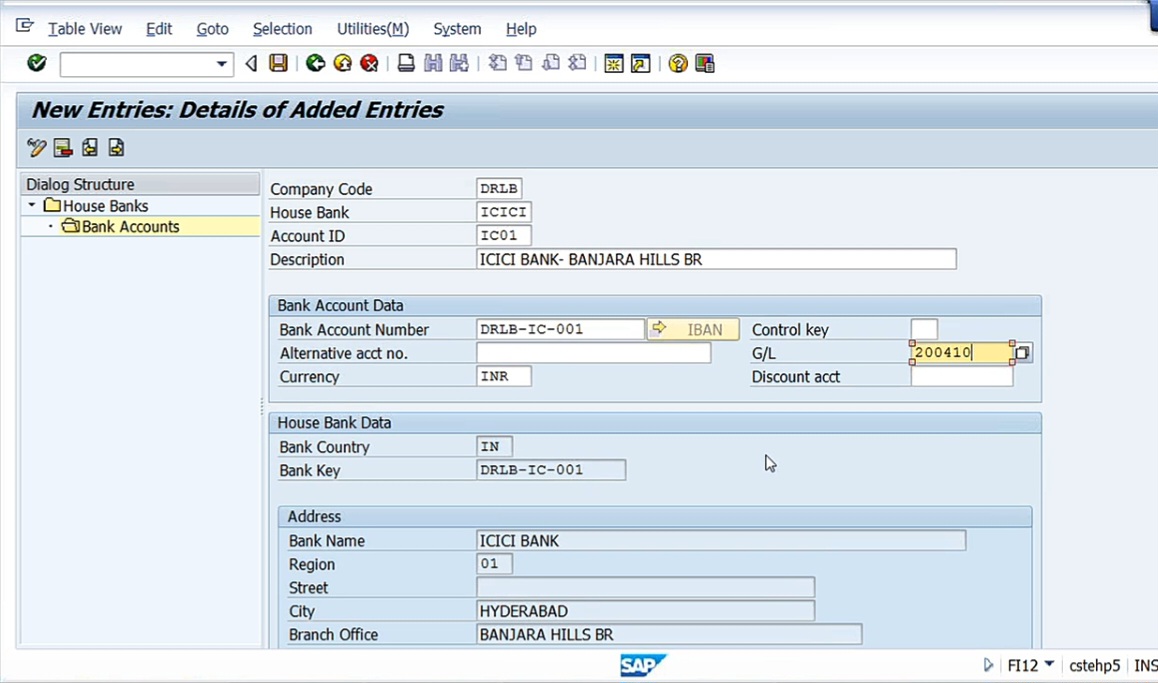The height and width of the screenshot is (683, 1158).
Task: Click the Find Next binoculars icon
Action: coord(459,64)
